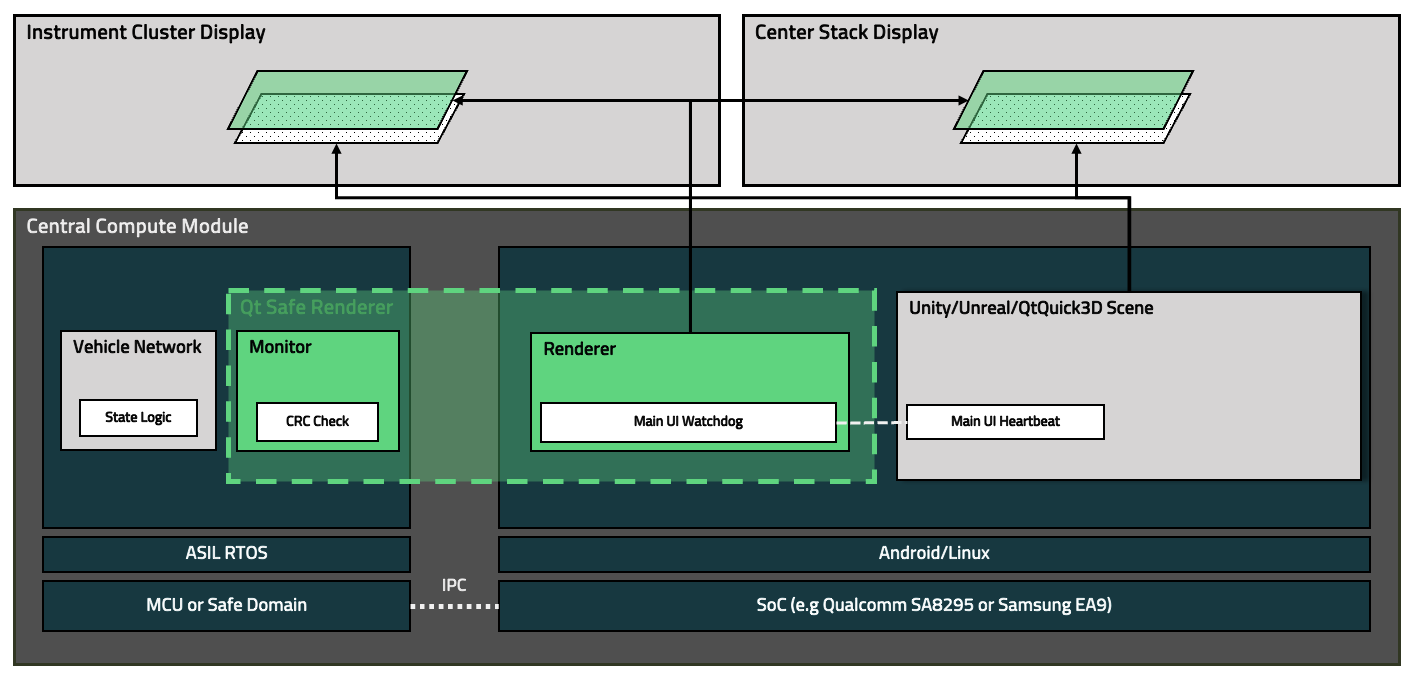Click the Center Stack Display heading

846,33
